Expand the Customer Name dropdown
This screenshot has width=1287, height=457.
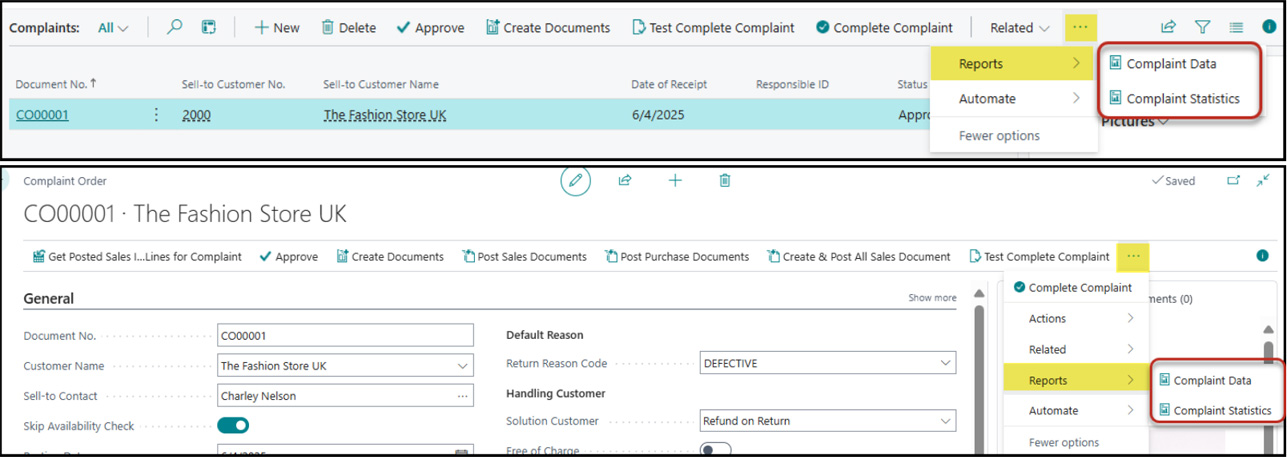click(x=462, y=367)
